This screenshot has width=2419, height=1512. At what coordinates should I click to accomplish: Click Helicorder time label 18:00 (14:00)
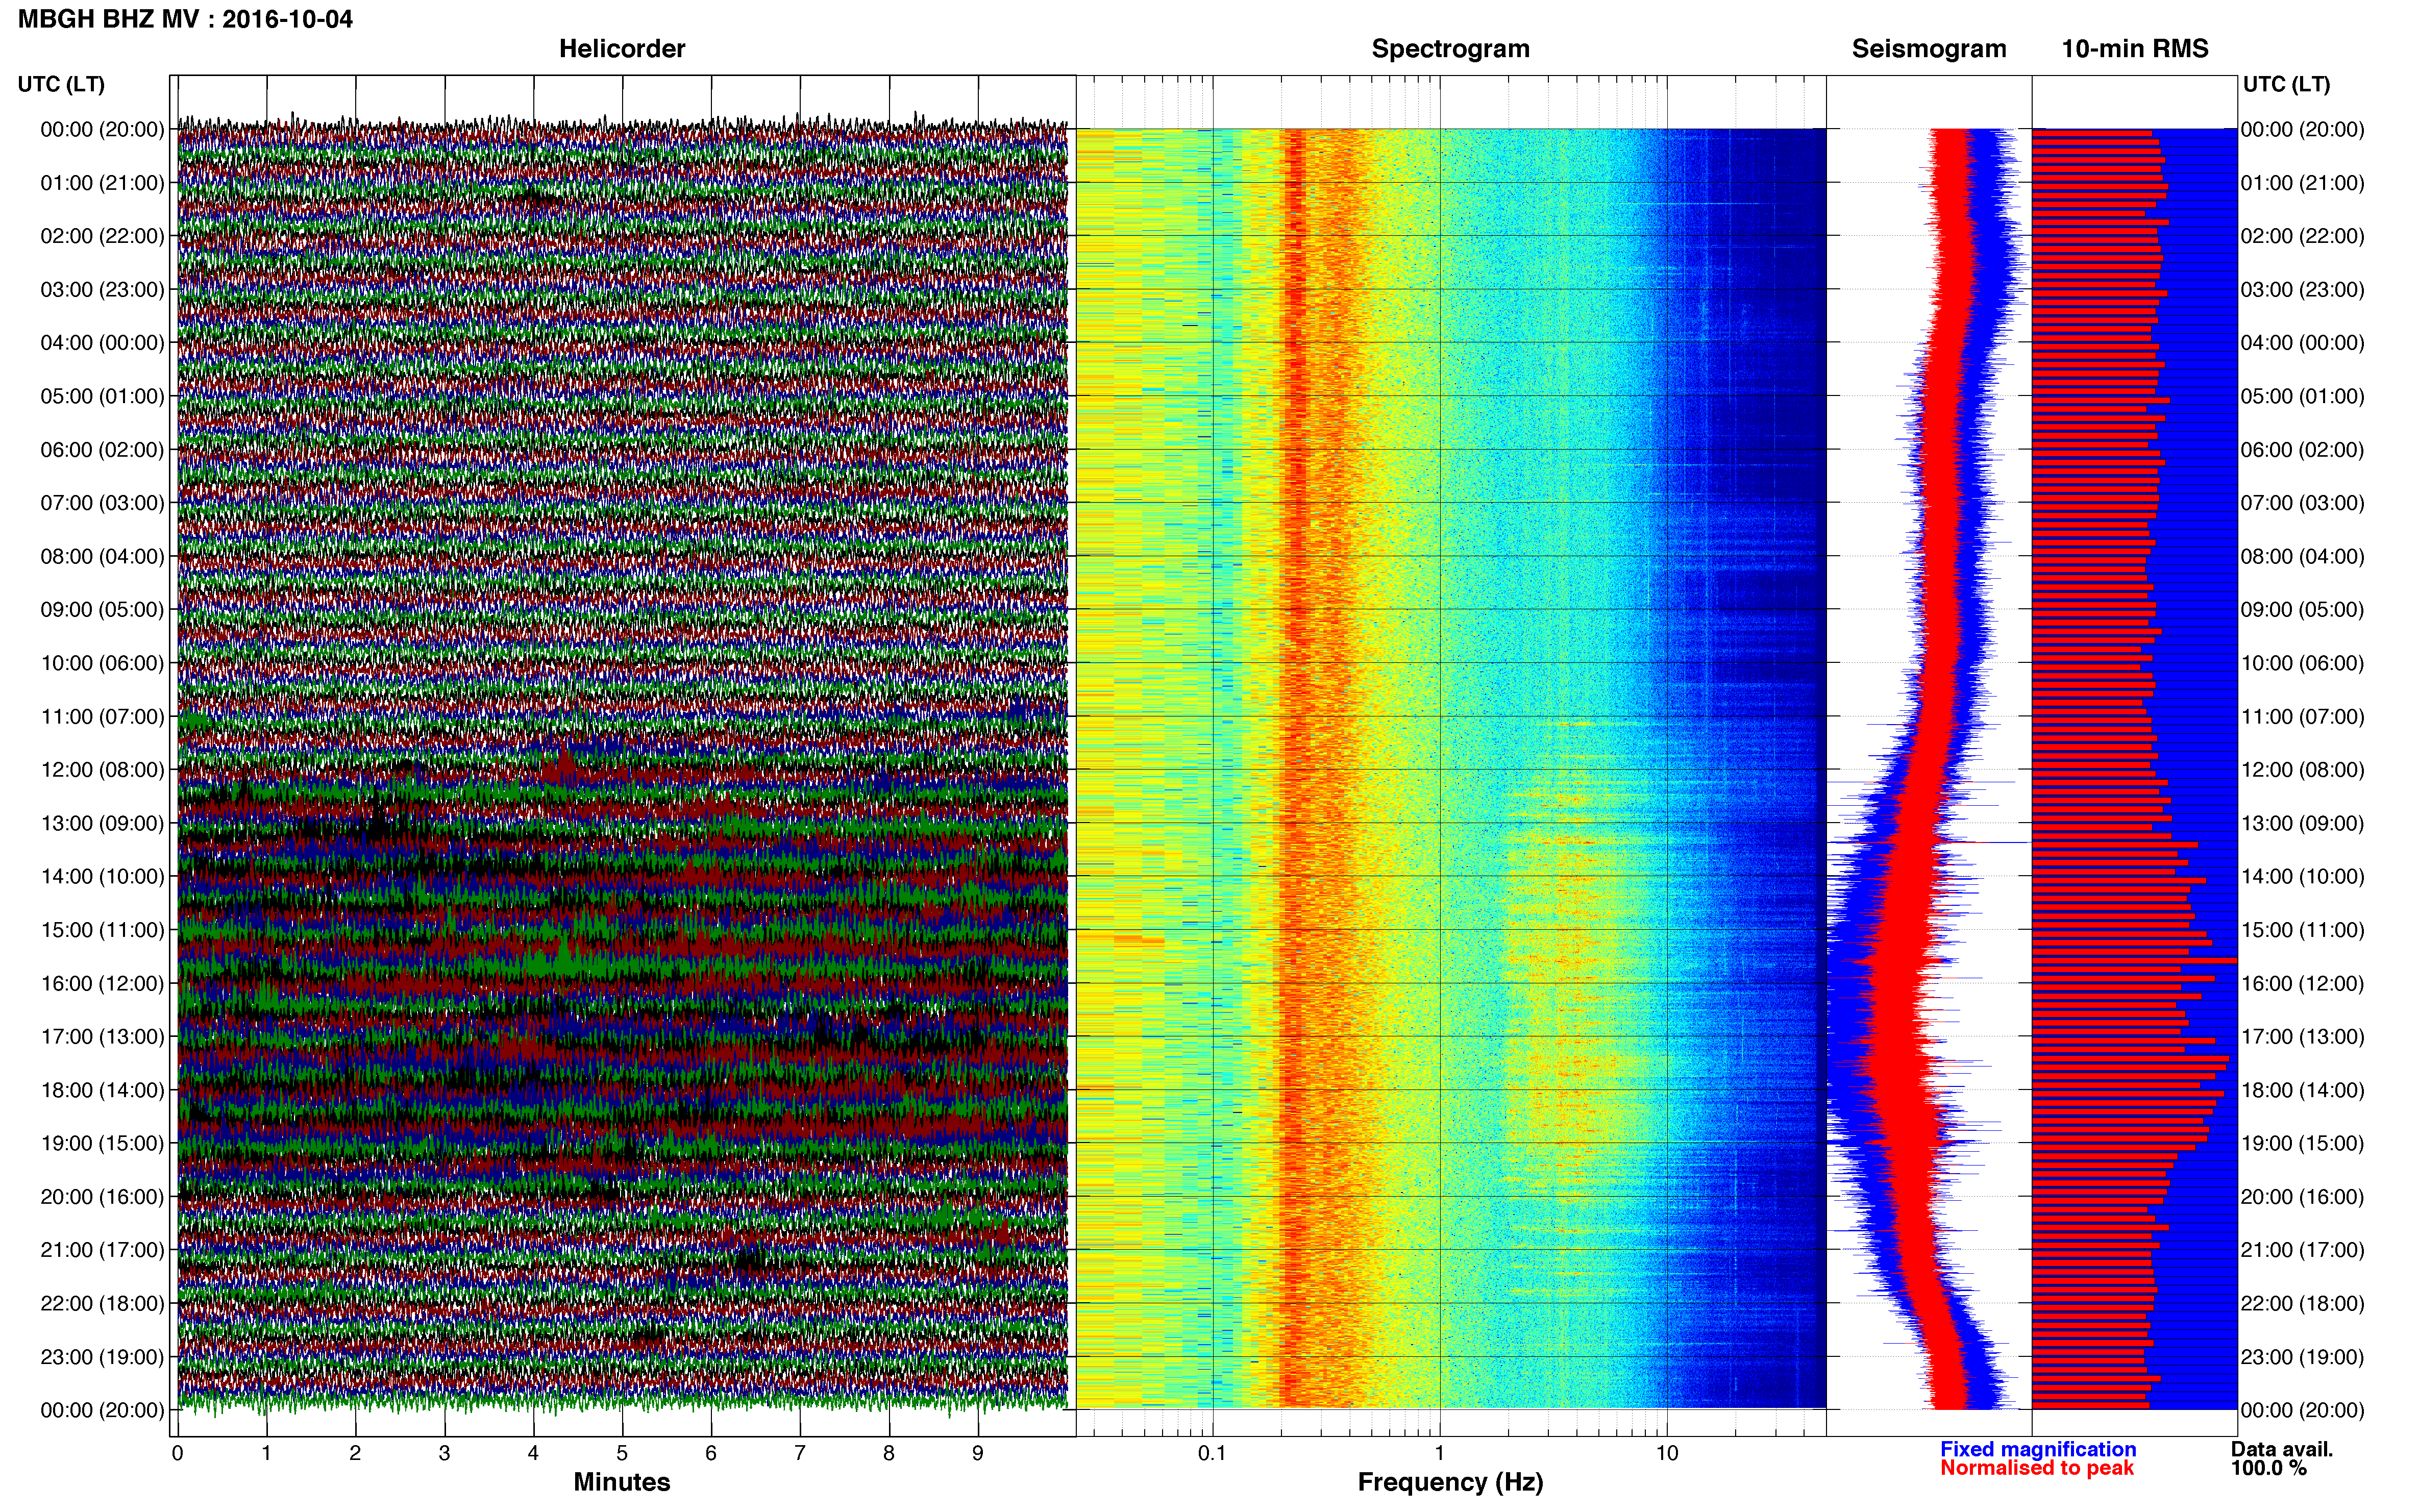point(102,1090)
